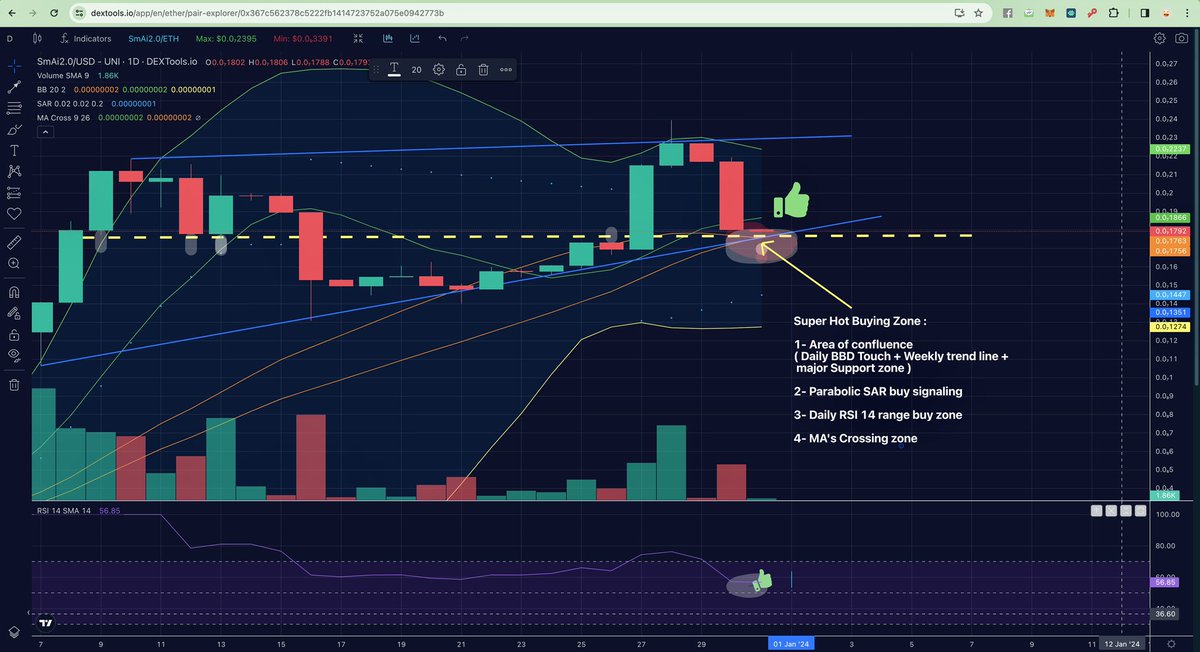Image resolution: width=1200 pixels, height=652 pixels.
Task: Open the forecasting and measurement tools
Action: [x=14, y=192]
